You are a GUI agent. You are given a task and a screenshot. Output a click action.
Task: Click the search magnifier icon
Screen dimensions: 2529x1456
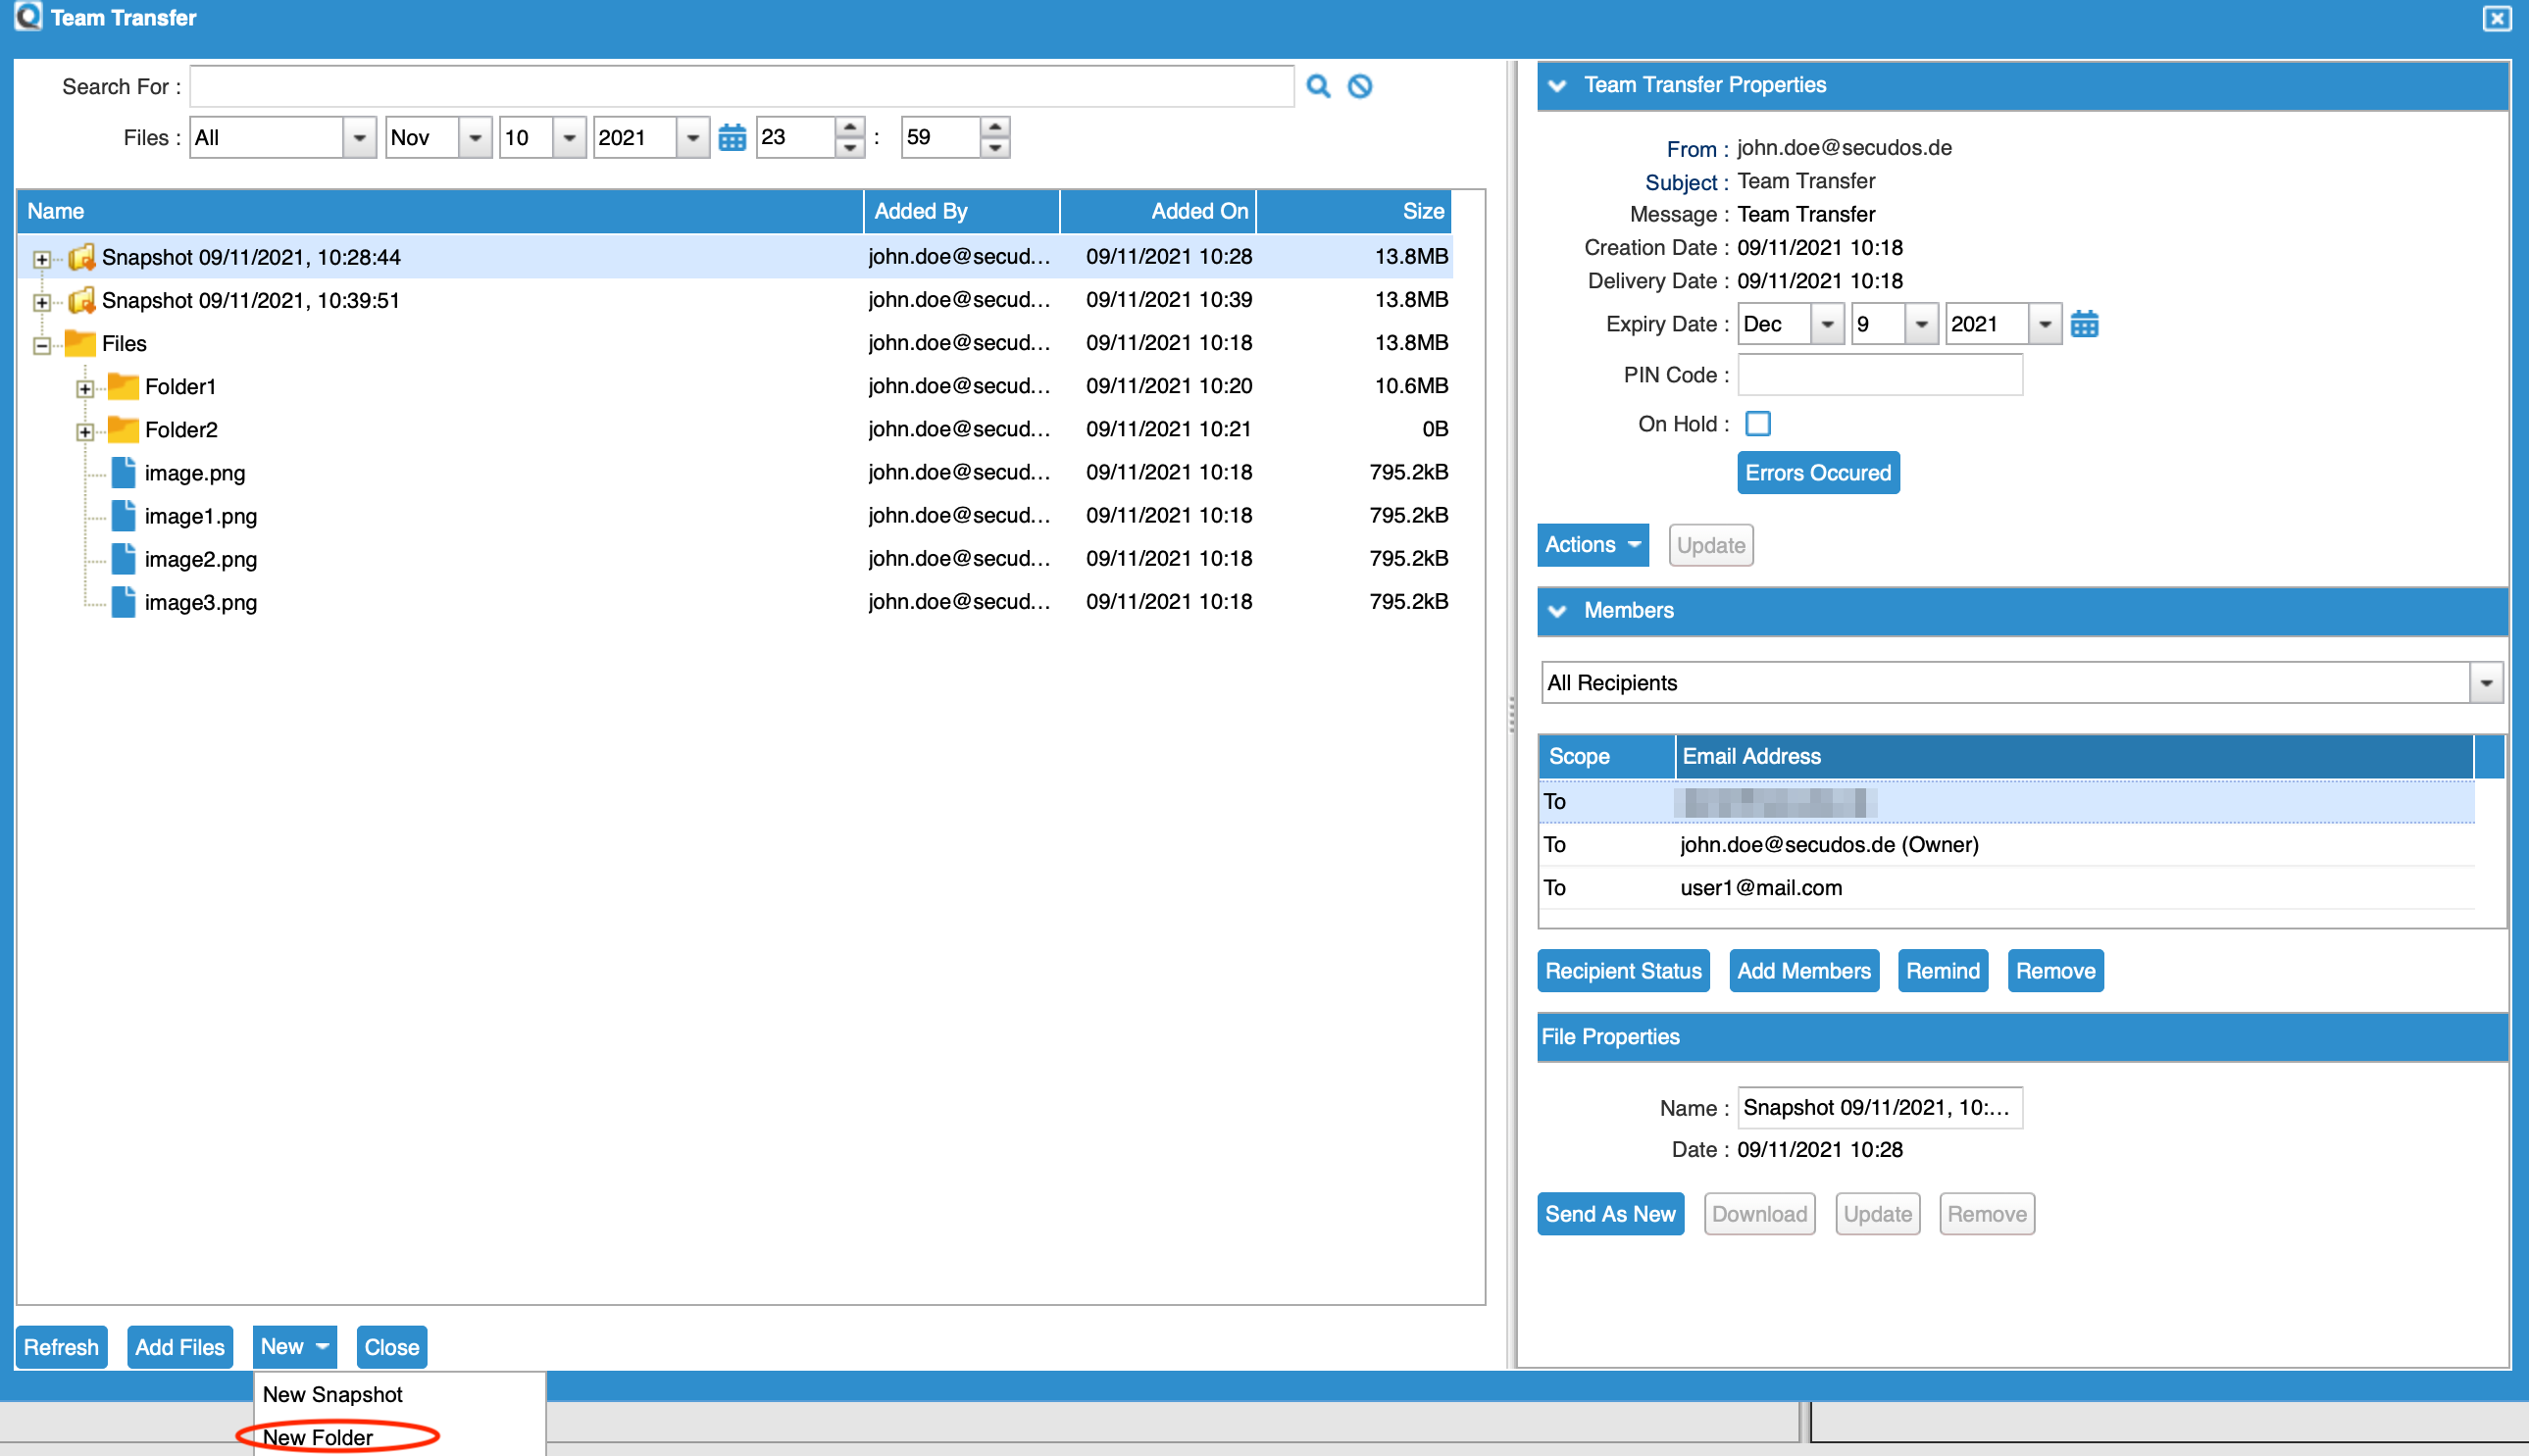click(x=1318, y=86)
